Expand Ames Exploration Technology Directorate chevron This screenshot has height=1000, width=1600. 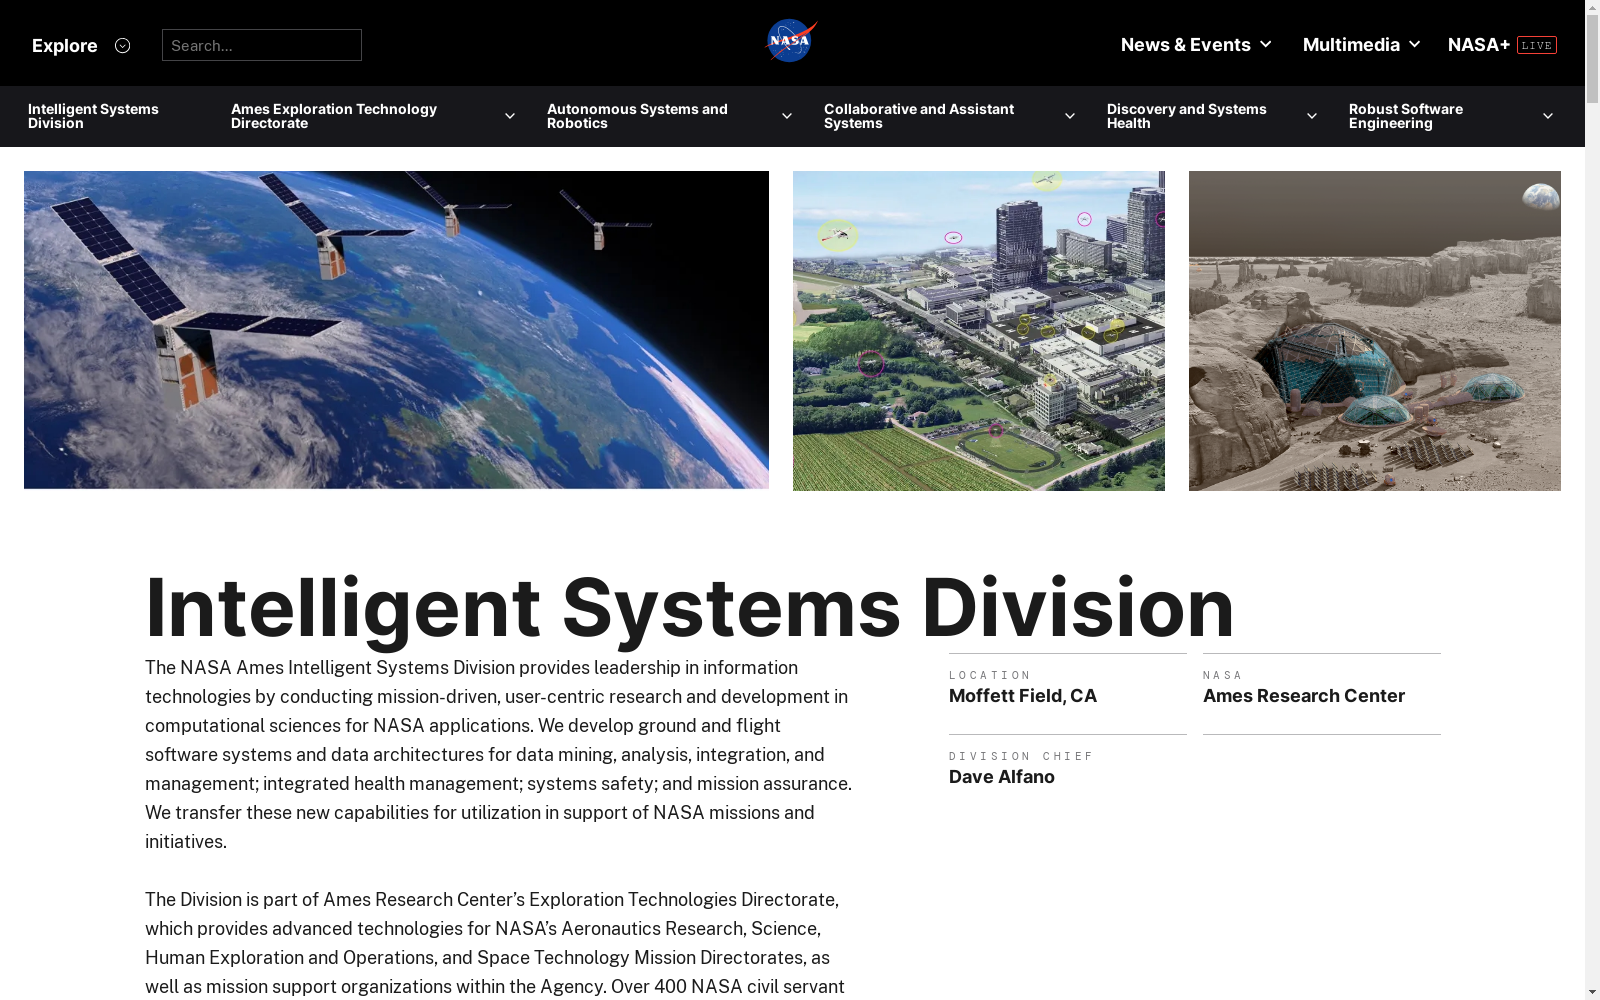point(510,116)
